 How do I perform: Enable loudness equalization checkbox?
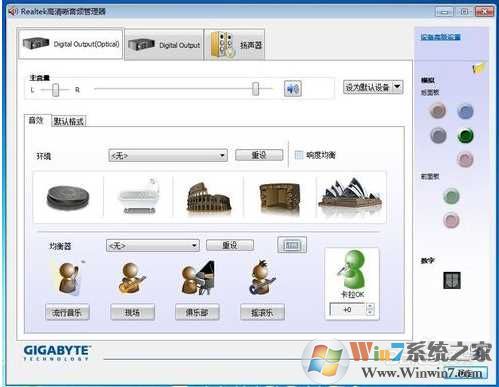299,155
